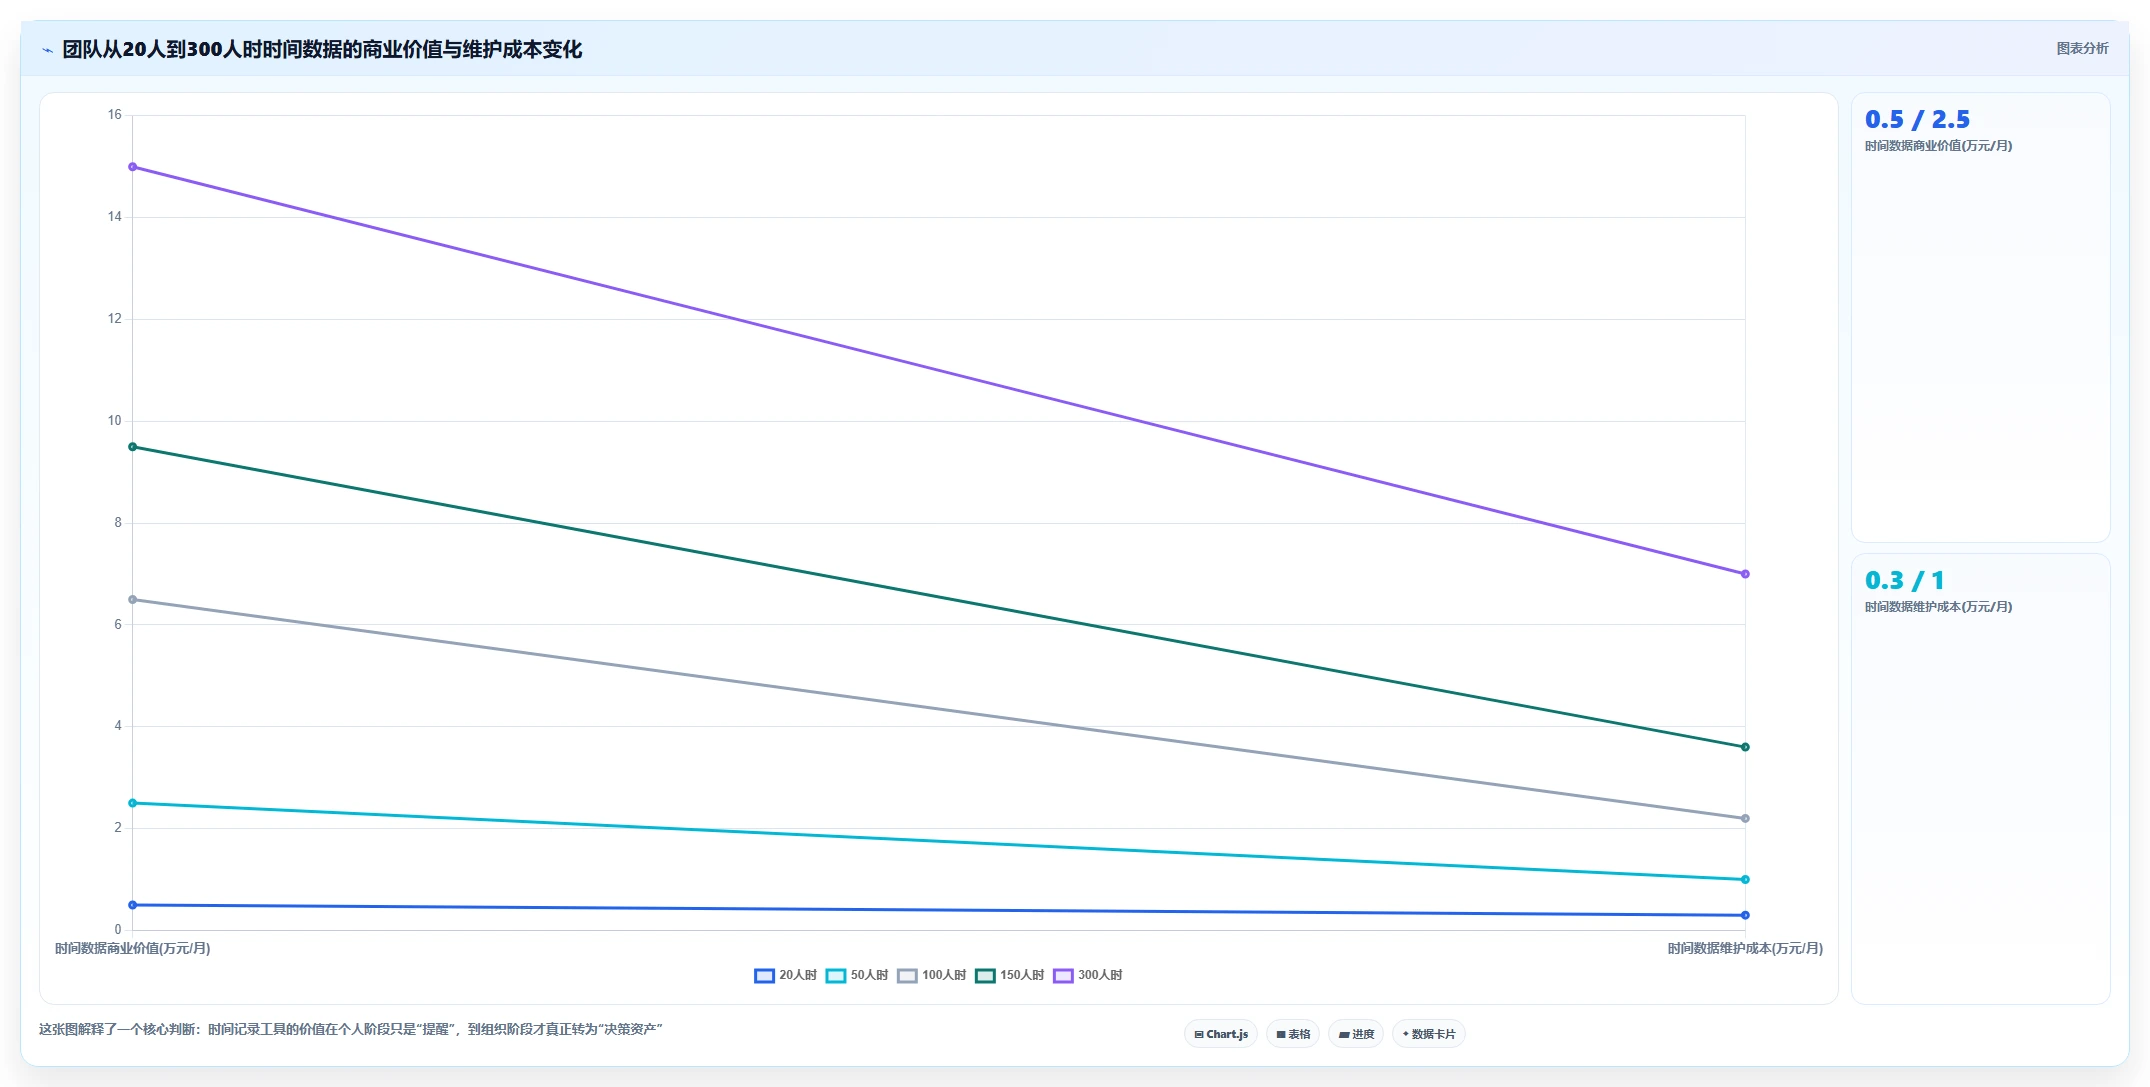The image size is (2150, 1087).
Task: Toggle the 100人时 legend item
Action: (932, 975)
